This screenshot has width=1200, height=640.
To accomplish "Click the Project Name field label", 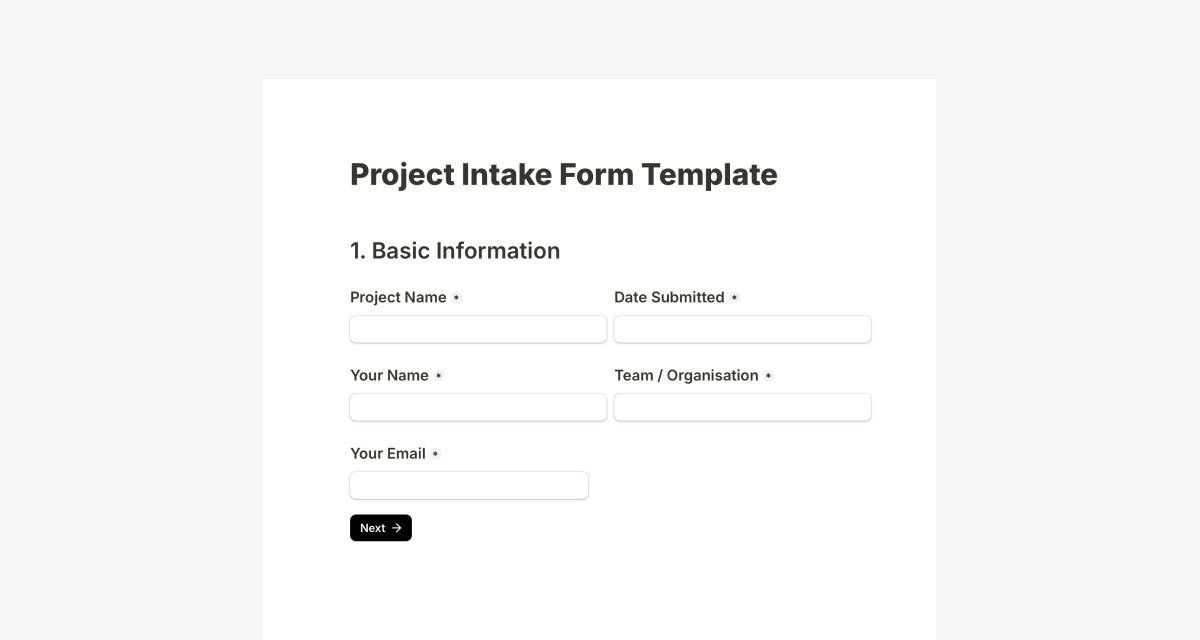I will pos(397,296).
